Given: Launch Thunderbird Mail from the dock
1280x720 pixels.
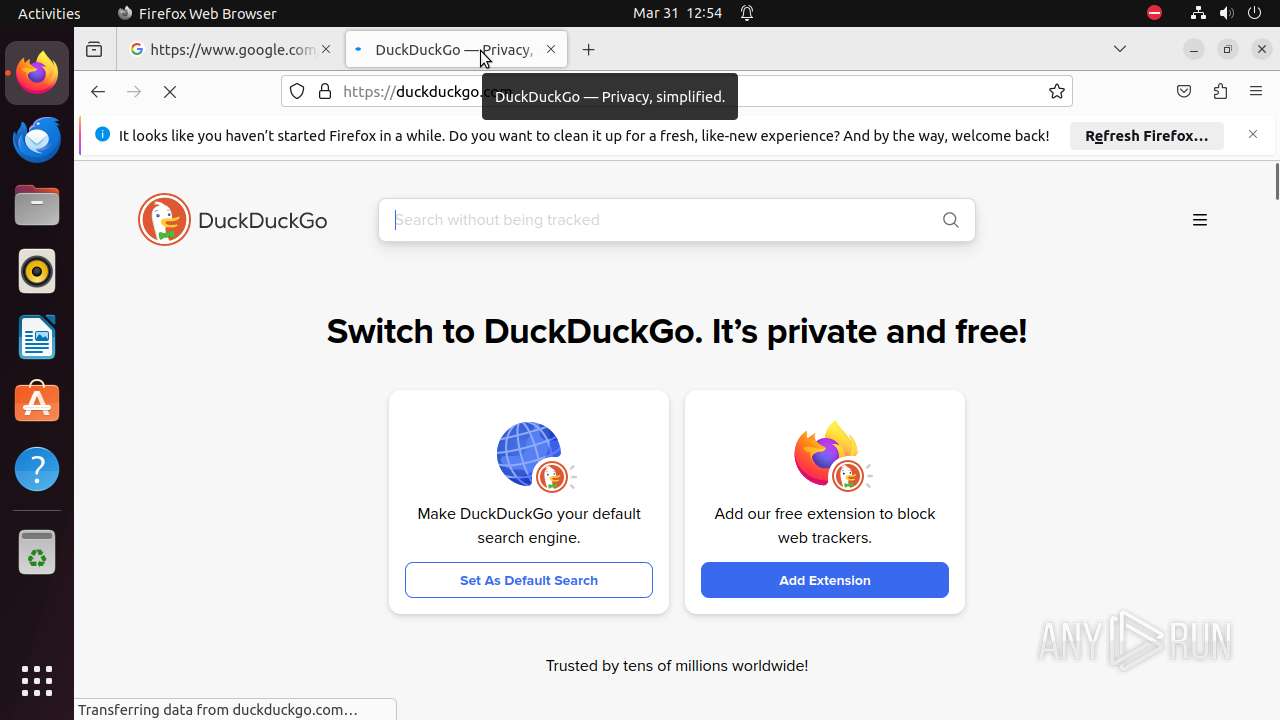Looking at the screenshot, I should pos(37,139).
